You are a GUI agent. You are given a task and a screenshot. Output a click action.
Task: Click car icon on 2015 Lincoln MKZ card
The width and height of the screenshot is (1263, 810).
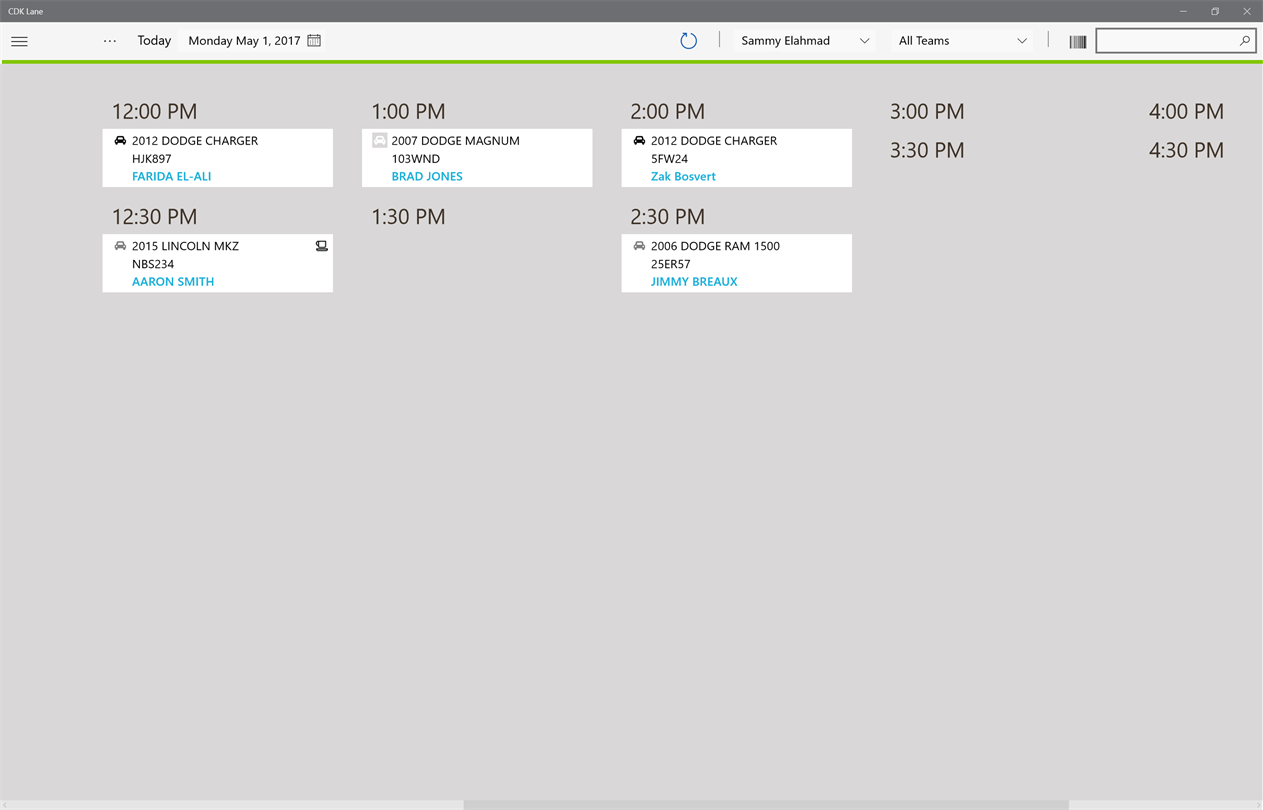[x=120, y=246]
